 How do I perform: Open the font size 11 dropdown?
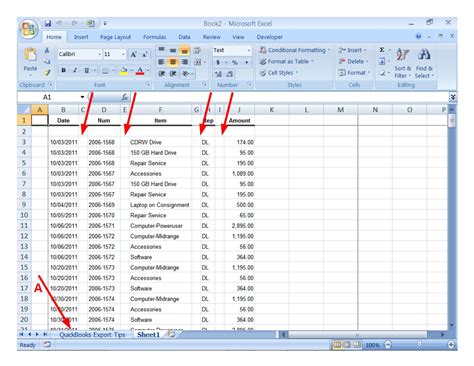point(123,54)
